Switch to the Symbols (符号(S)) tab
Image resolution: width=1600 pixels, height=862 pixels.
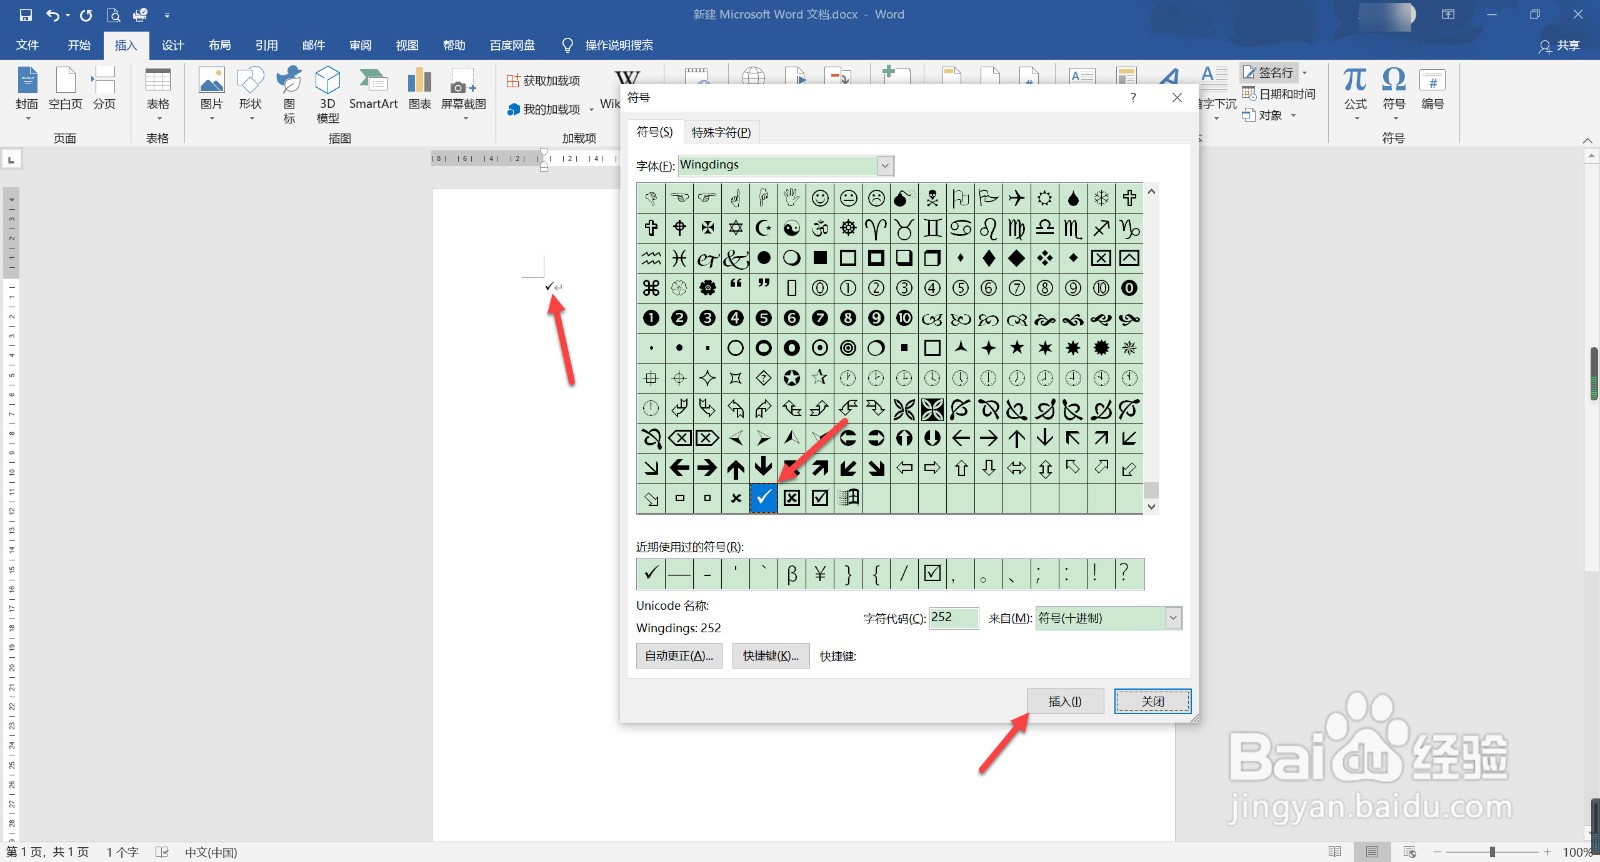(x=655, y=132)
